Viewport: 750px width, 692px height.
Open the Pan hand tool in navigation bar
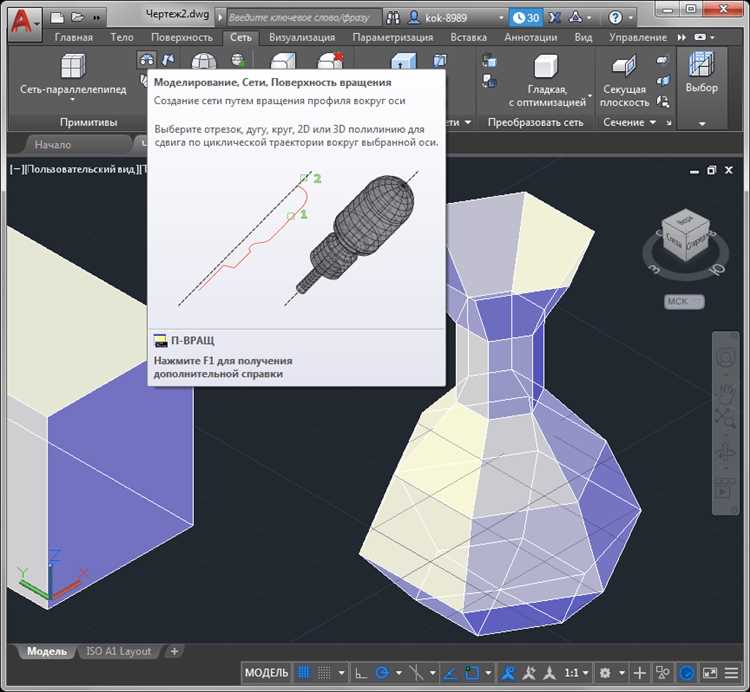click(x=726, y=391)
